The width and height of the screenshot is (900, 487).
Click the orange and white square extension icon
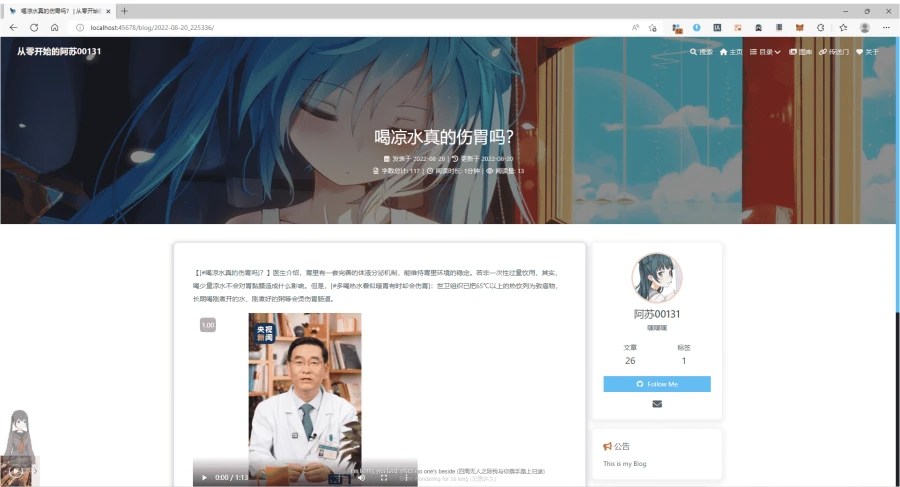point(738,28)
